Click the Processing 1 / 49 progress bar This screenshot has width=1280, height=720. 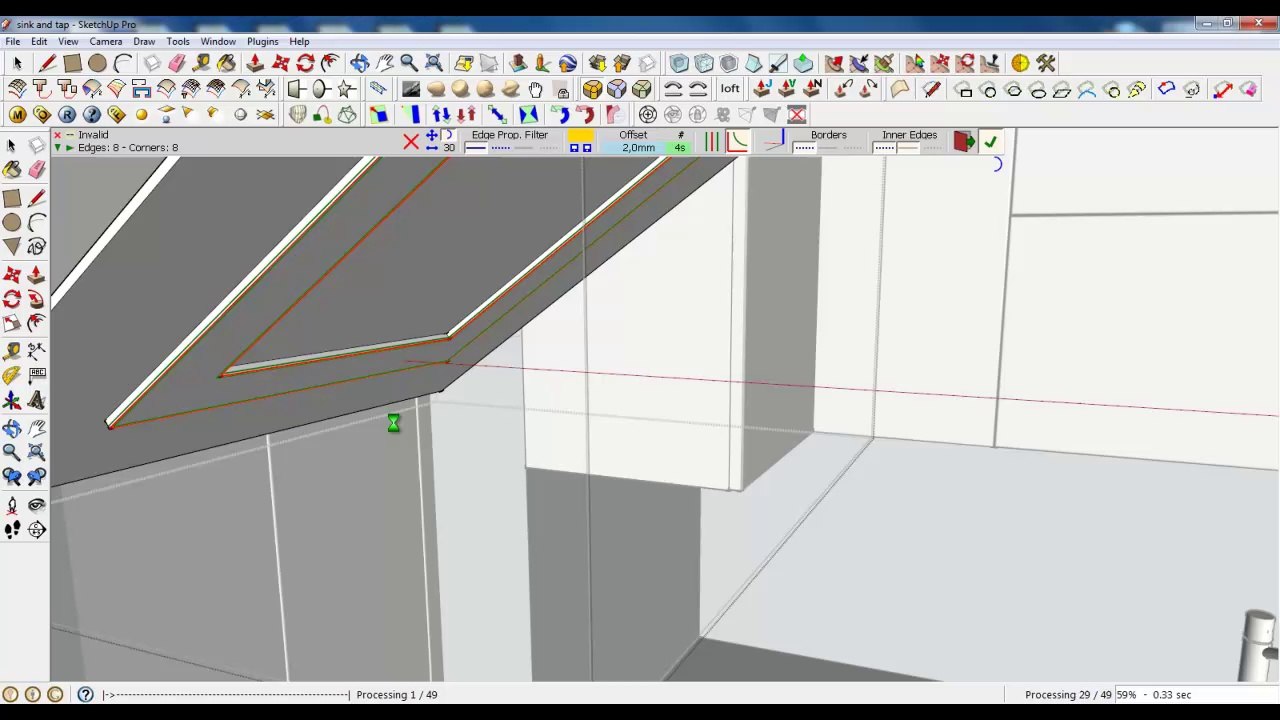click(227, 695)
